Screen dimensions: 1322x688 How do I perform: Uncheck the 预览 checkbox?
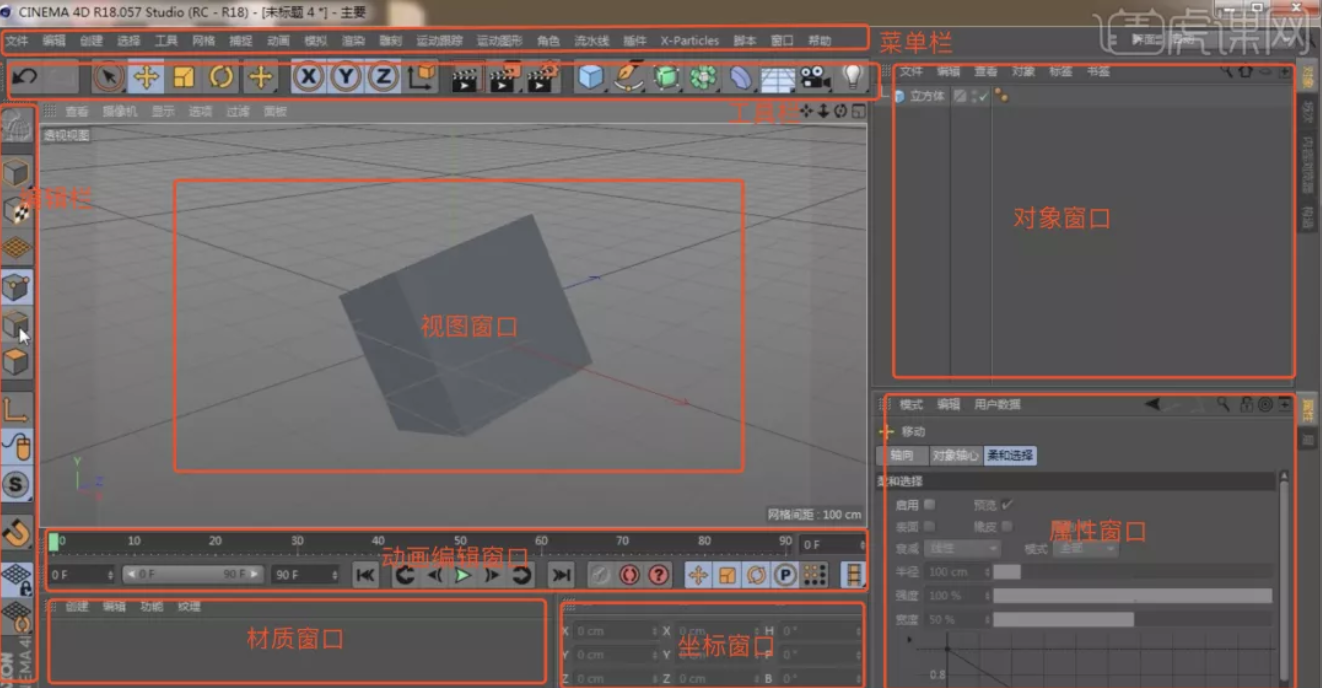1007,505
